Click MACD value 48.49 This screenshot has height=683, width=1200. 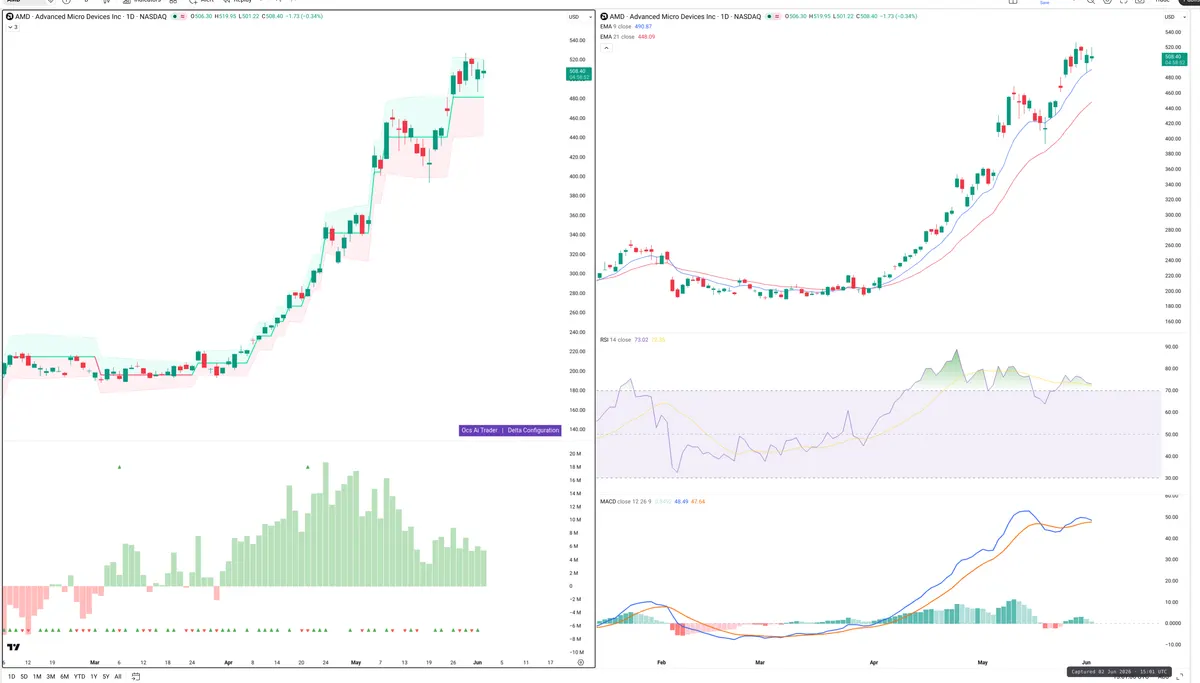[680, 501]
